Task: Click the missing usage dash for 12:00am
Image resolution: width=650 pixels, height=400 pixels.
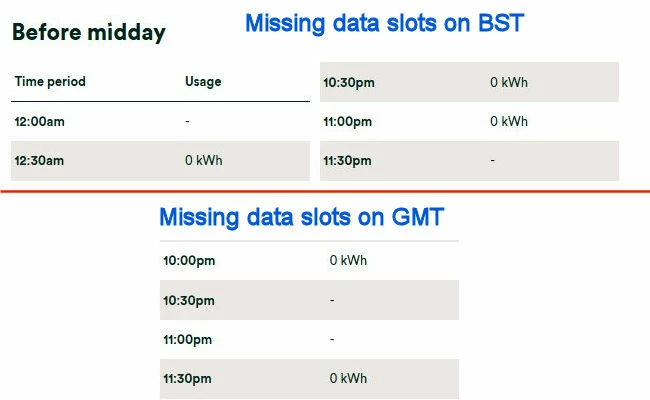Action: click(x=188, y=121)
